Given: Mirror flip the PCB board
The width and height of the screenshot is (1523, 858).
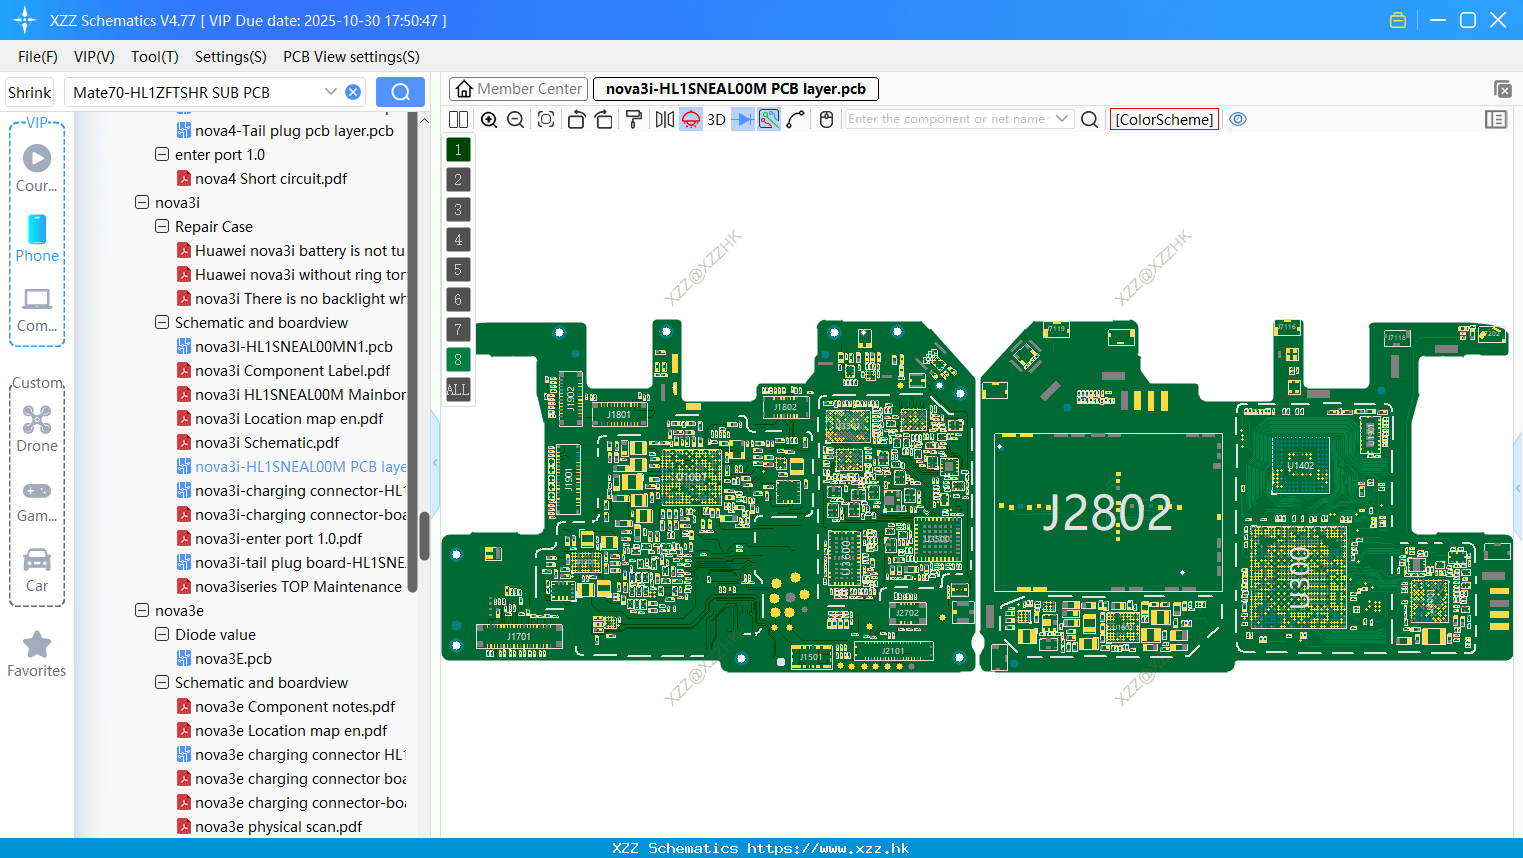Looking at the screenshot, I should [x=664, y=119].
